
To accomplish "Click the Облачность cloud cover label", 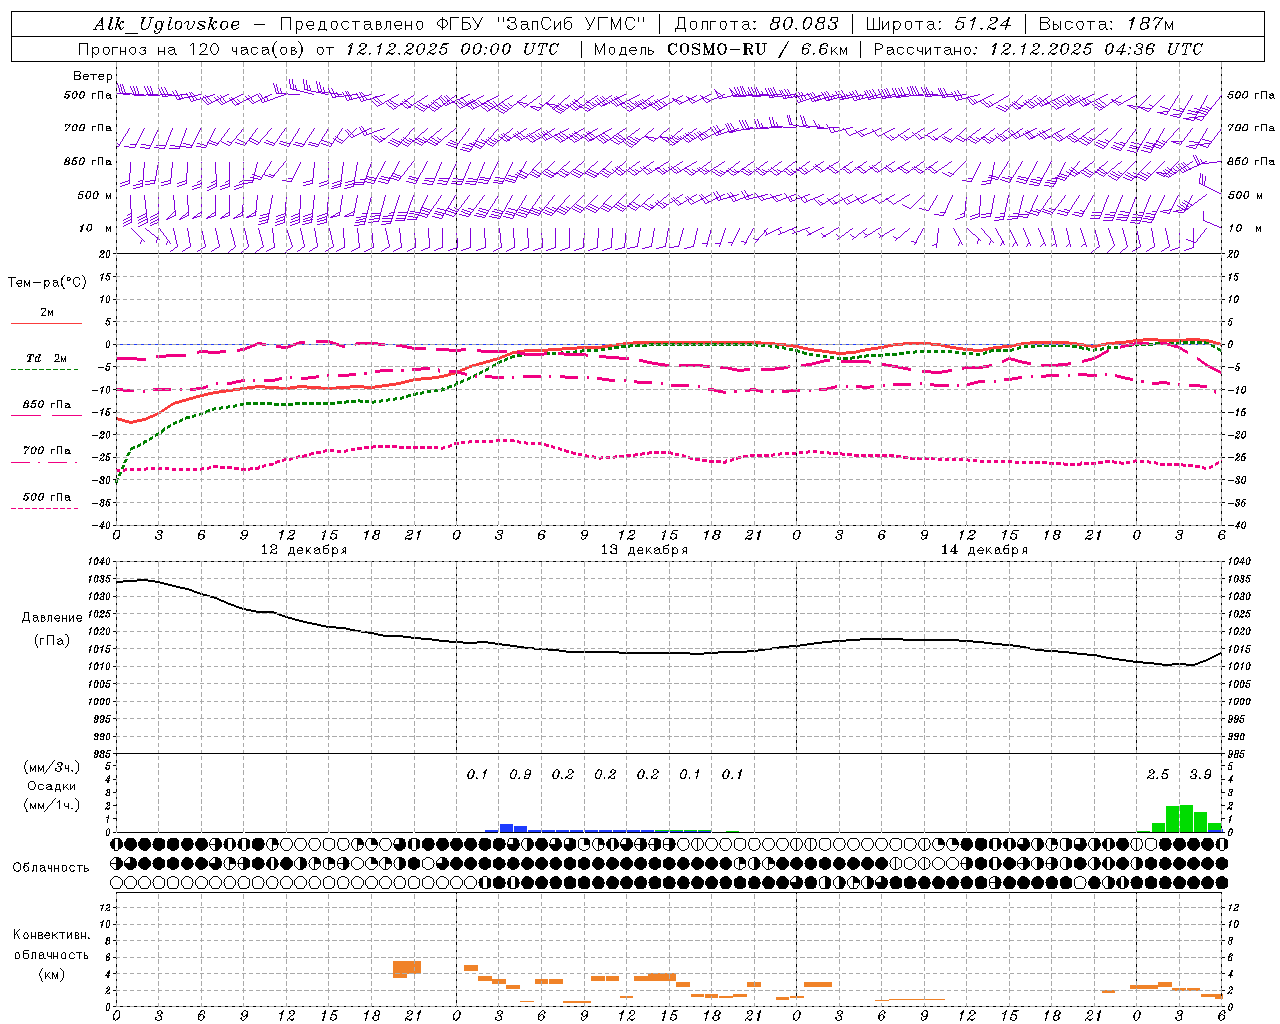I will pyautogui.click(x=51, y=868).
